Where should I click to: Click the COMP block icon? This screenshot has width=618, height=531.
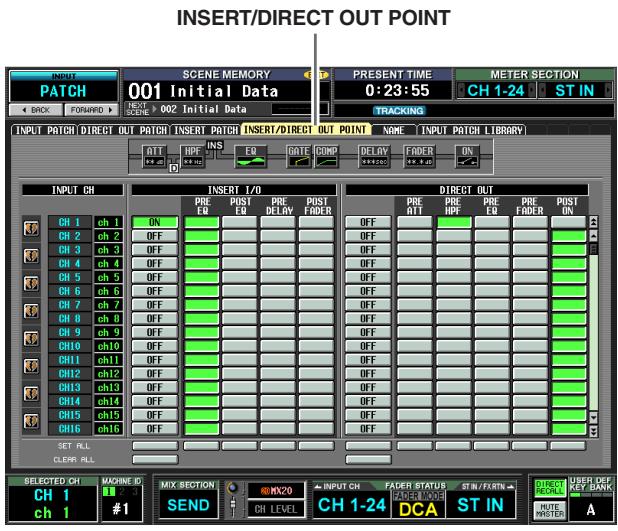click(326, 156)
